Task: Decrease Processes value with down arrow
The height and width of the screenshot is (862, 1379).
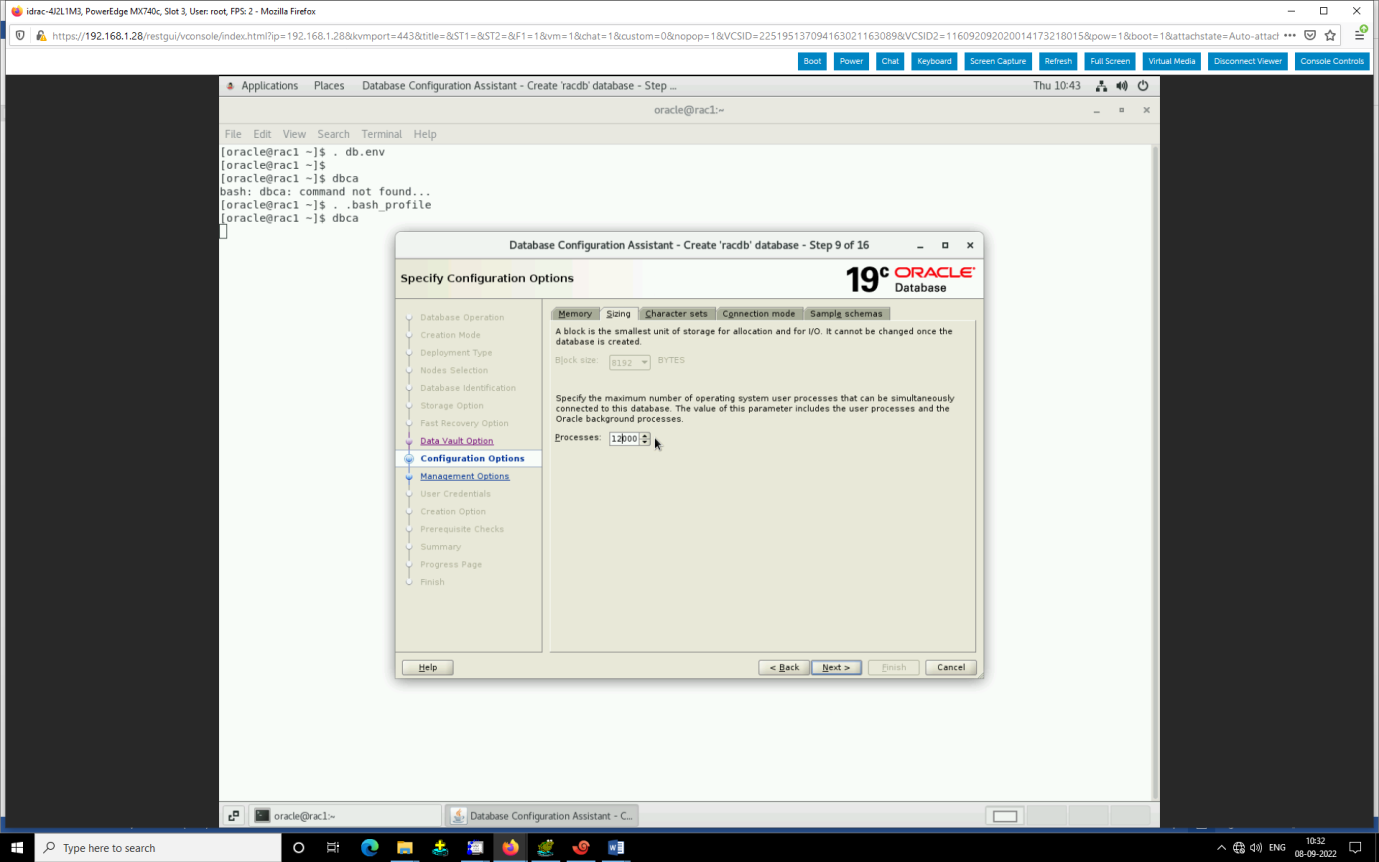Action: point(645,442)
